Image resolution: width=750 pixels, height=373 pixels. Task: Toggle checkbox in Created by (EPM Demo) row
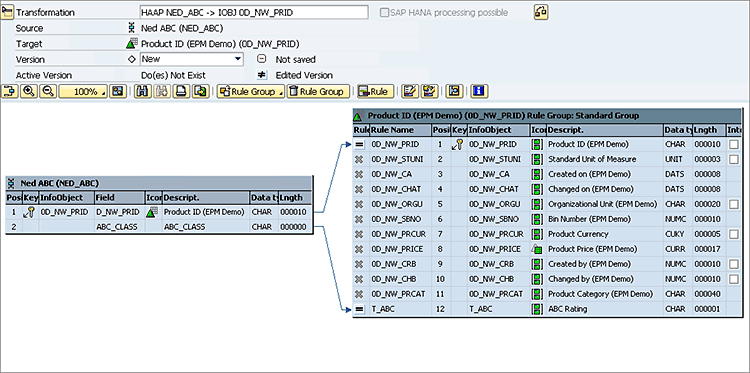(x=733, y=264)
